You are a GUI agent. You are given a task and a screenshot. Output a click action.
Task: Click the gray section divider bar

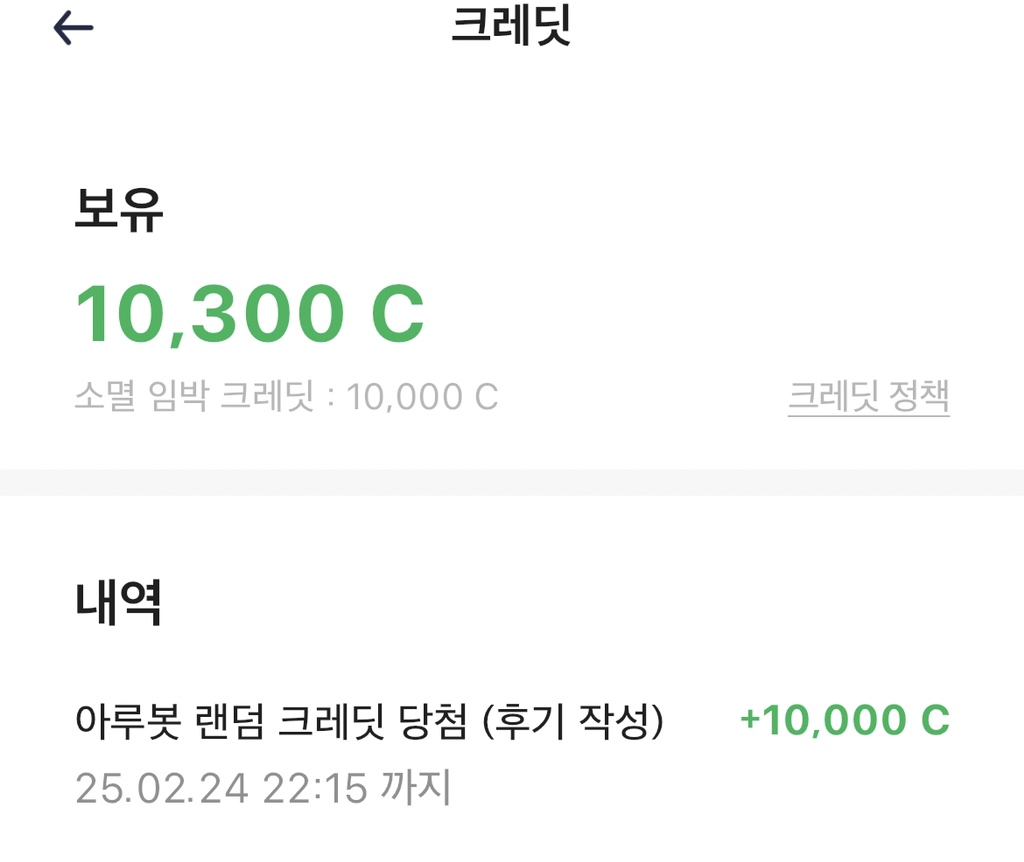point(512,482)
